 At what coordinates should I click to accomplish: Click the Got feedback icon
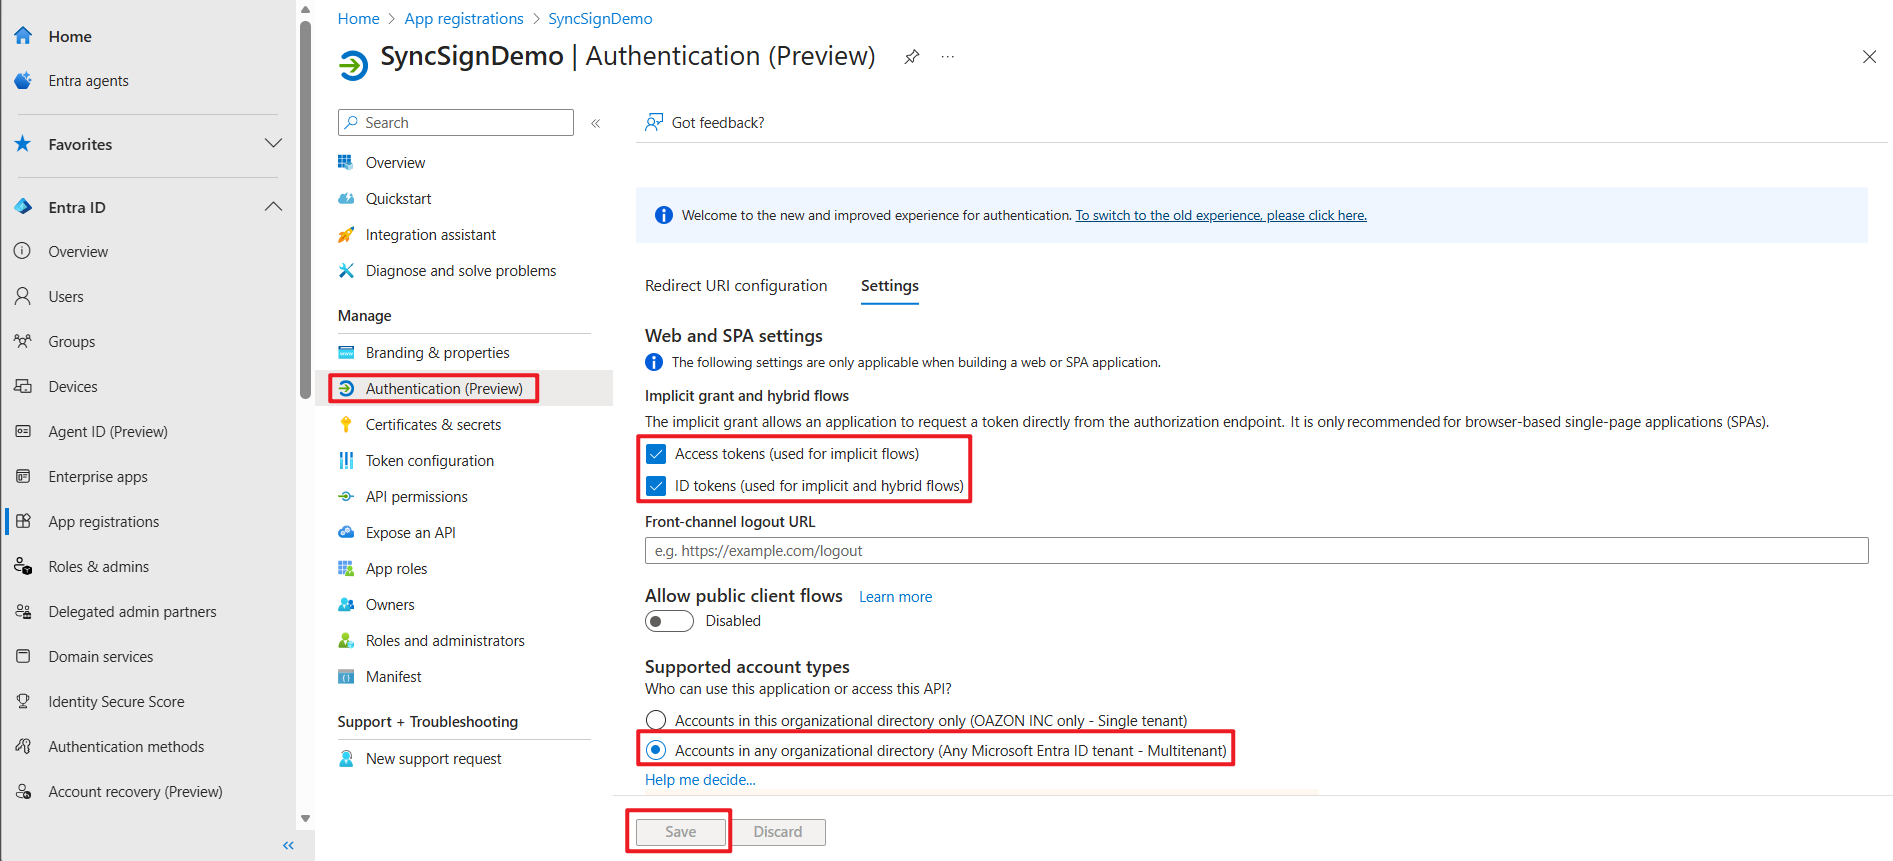tap(654, 122)
